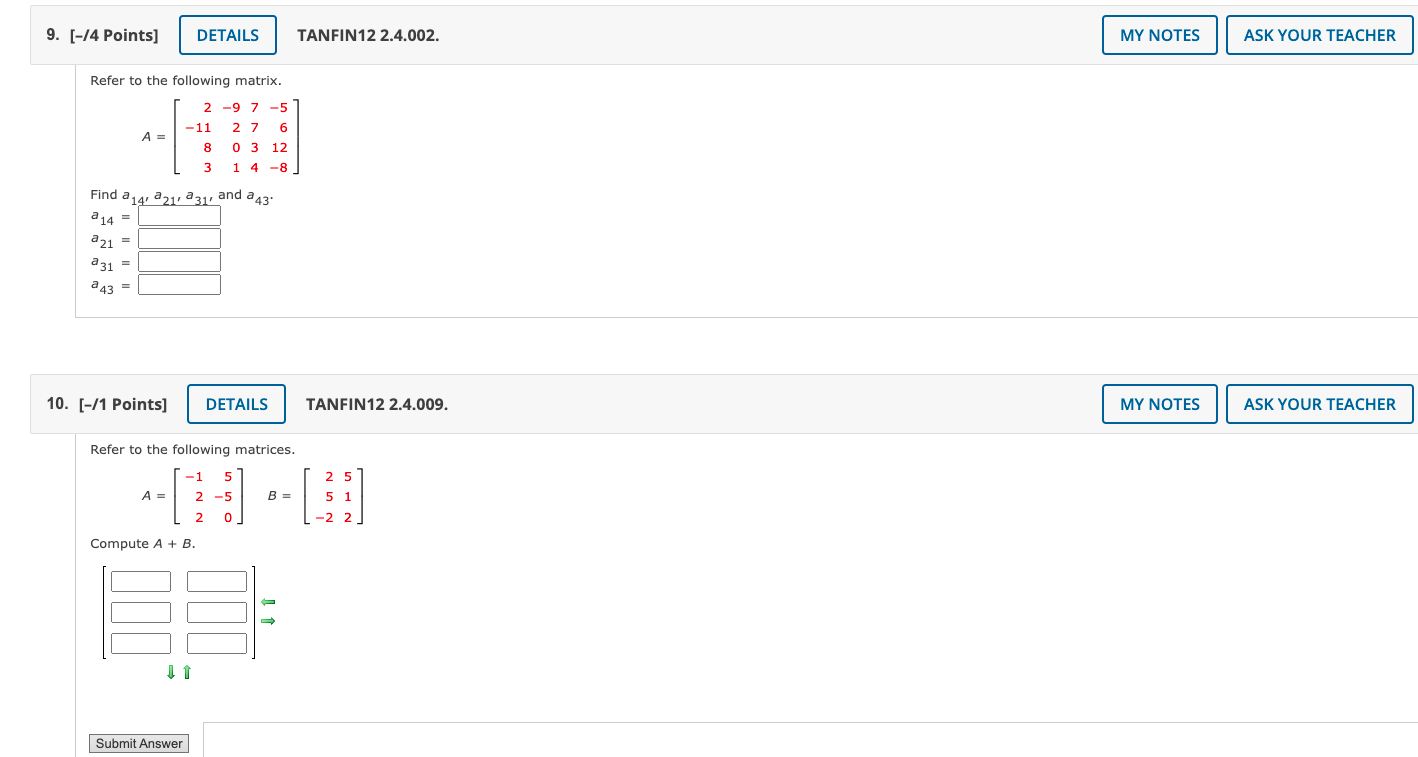Viewport: 1418px width, 757px height.
Task: Click the a14 answer input field
Action: (179, 215)
